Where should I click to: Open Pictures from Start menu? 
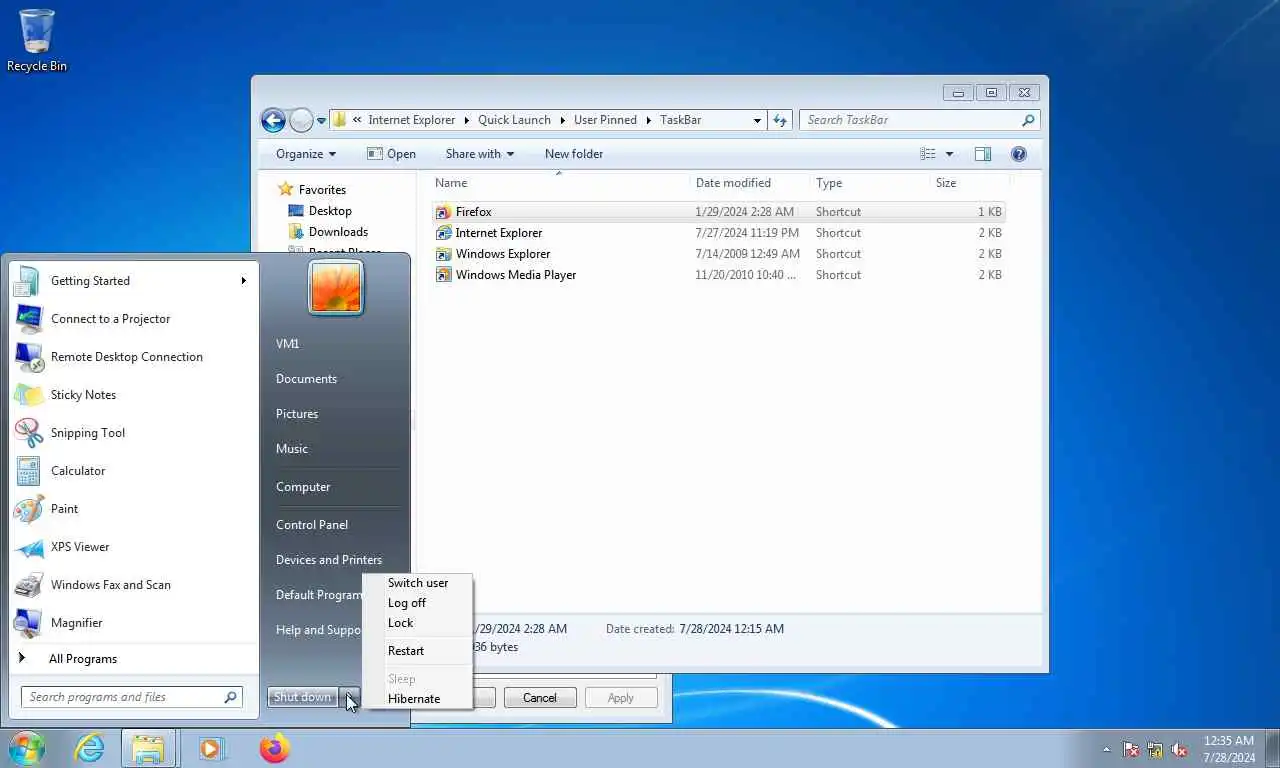click(x=297, y=414)
